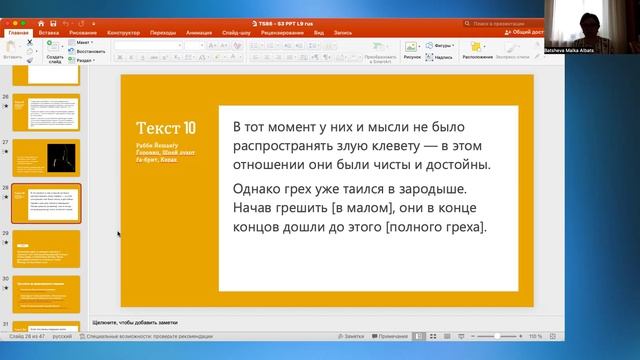
Task: Open accessibility checker in status bar
Action: pos(146,336)
